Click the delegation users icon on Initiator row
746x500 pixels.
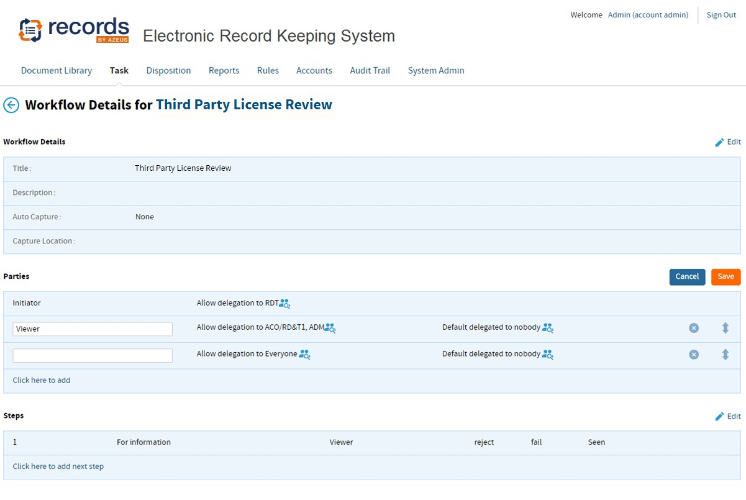click(284, 303)
